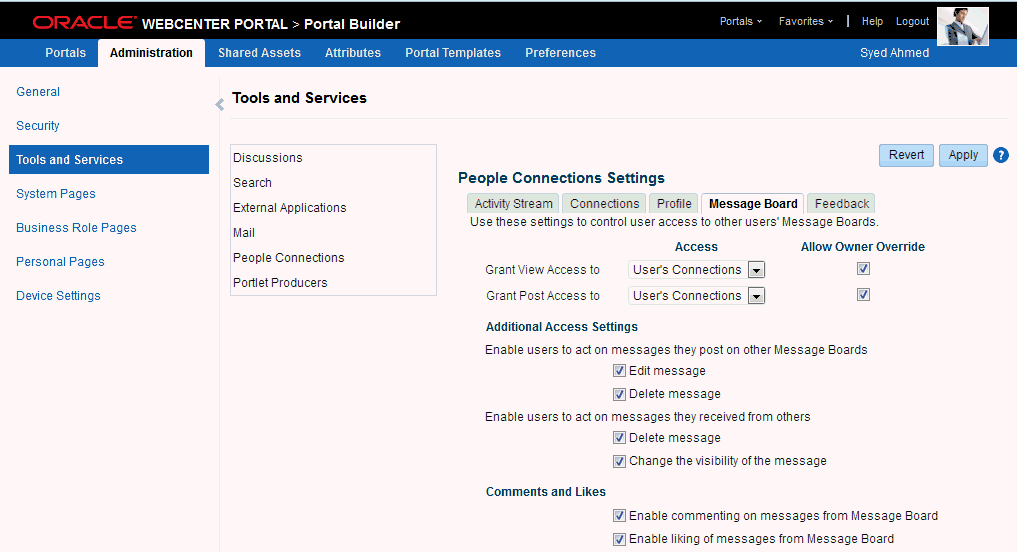
Task: Toggle Change the visibility of the message
Action: [x=619, y=461]
